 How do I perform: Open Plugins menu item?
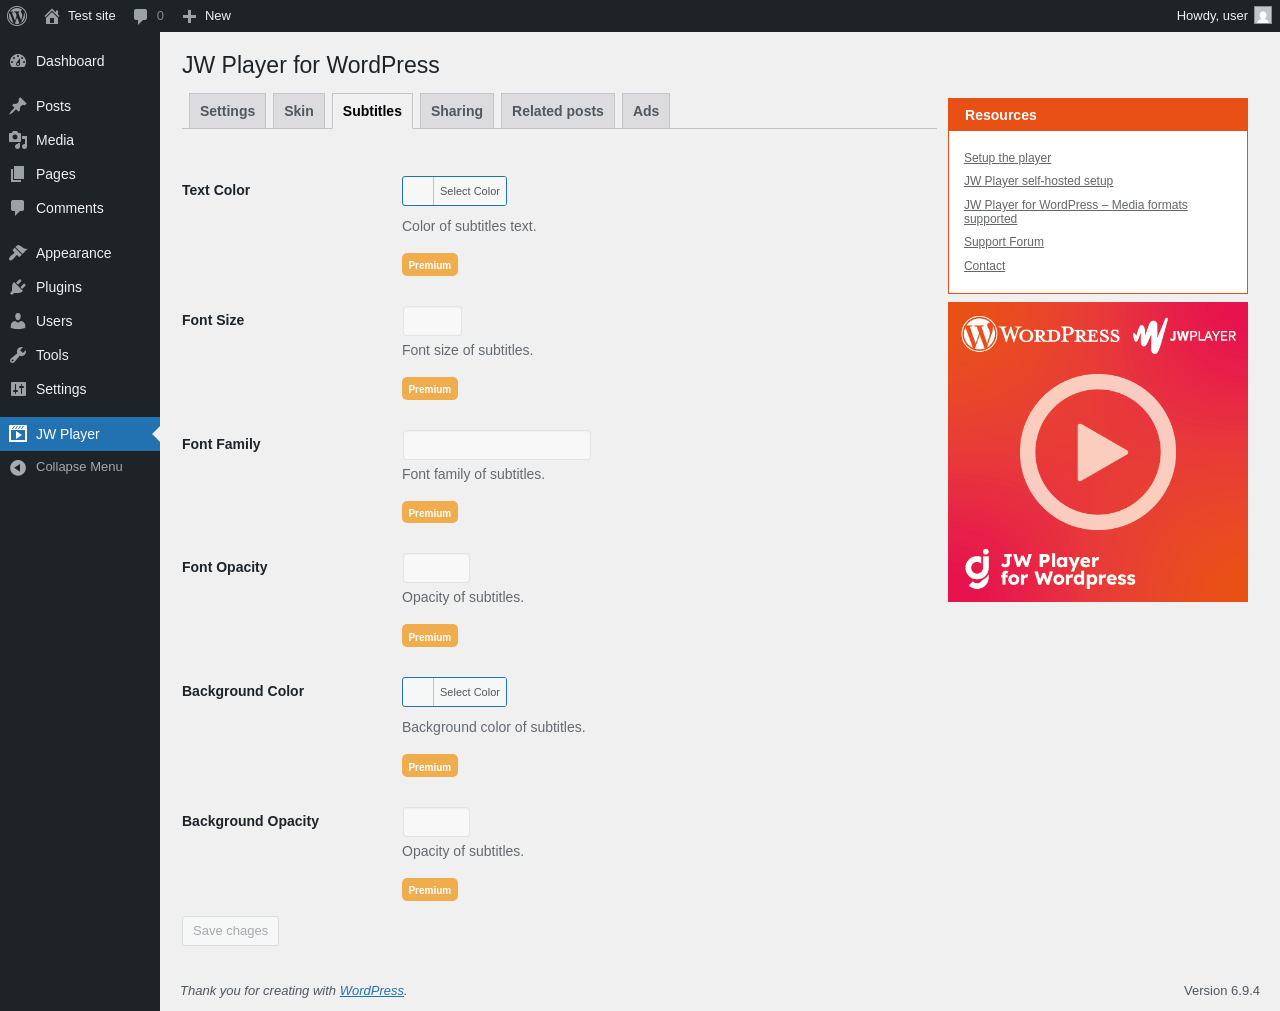point(80,287)
